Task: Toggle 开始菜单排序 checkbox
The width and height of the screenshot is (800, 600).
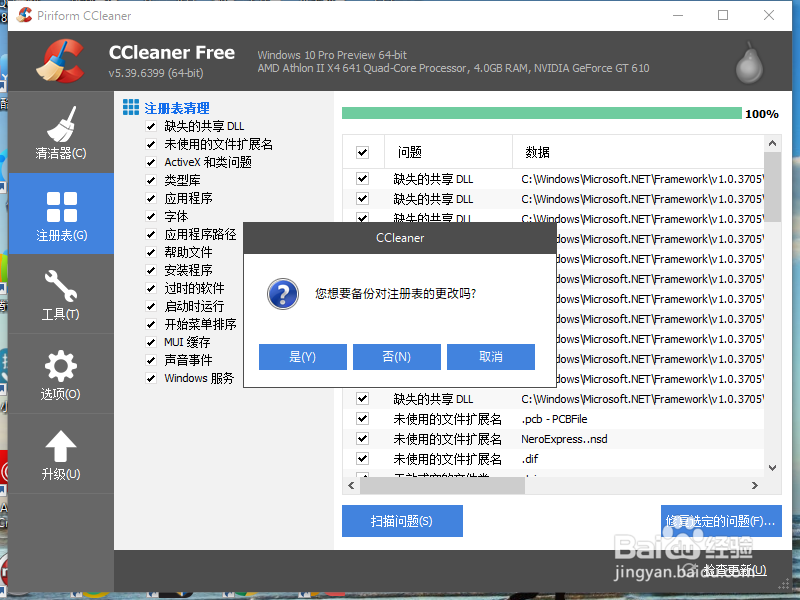Action: [x=151, y=324]
